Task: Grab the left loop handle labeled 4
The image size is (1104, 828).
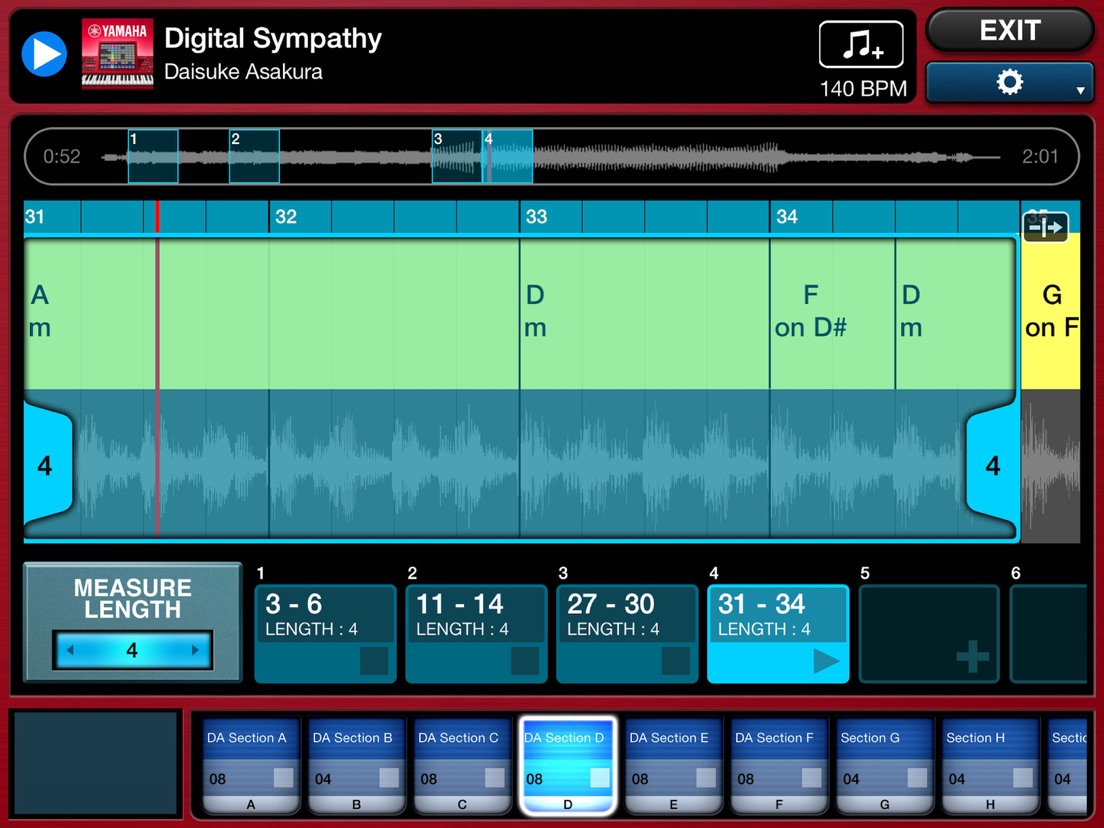Action: pyautogui.click(x=45, y=463)
